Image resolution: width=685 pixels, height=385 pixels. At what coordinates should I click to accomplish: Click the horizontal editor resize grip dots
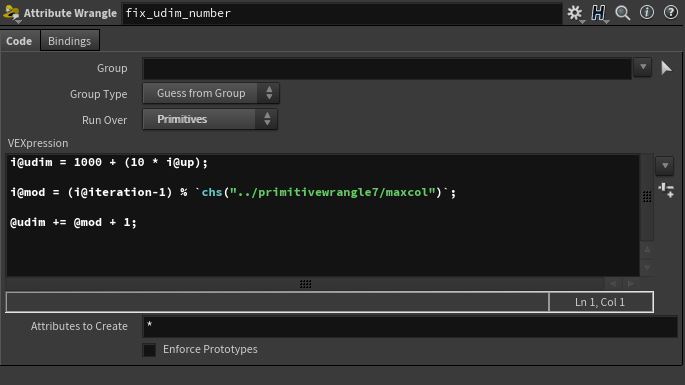(x=305, y=284)
